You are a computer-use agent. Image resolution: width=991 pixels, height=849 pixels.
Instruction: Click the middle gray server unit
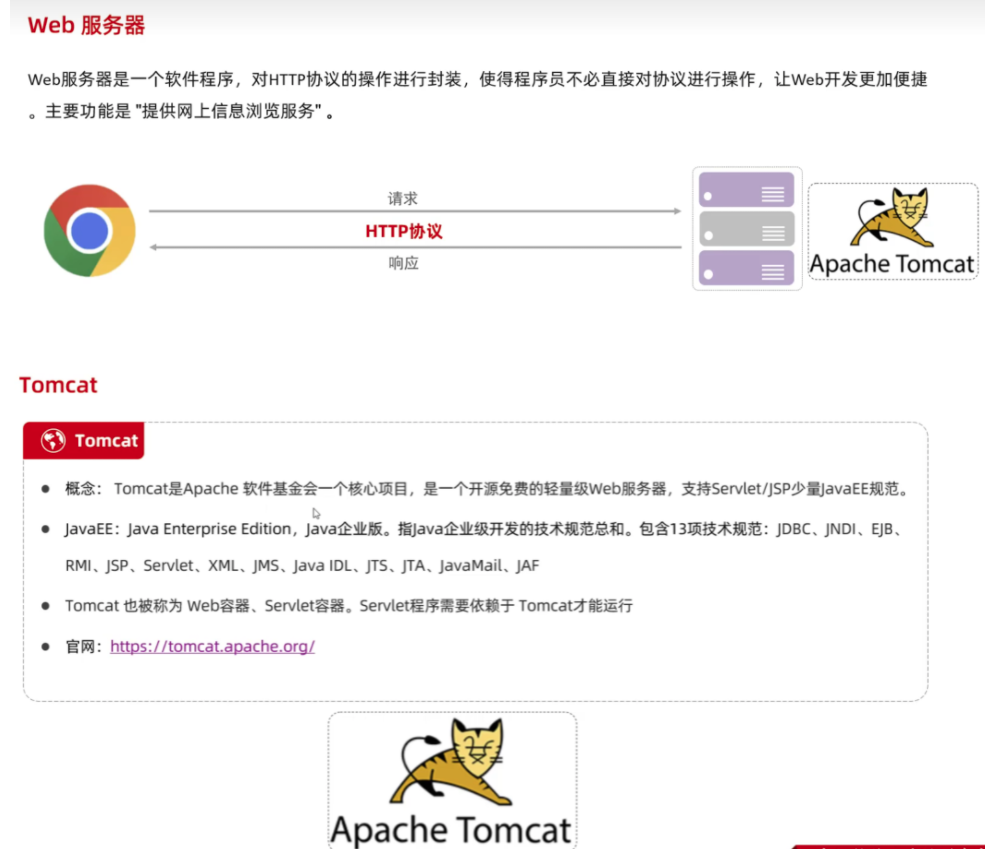coord(746,229)
